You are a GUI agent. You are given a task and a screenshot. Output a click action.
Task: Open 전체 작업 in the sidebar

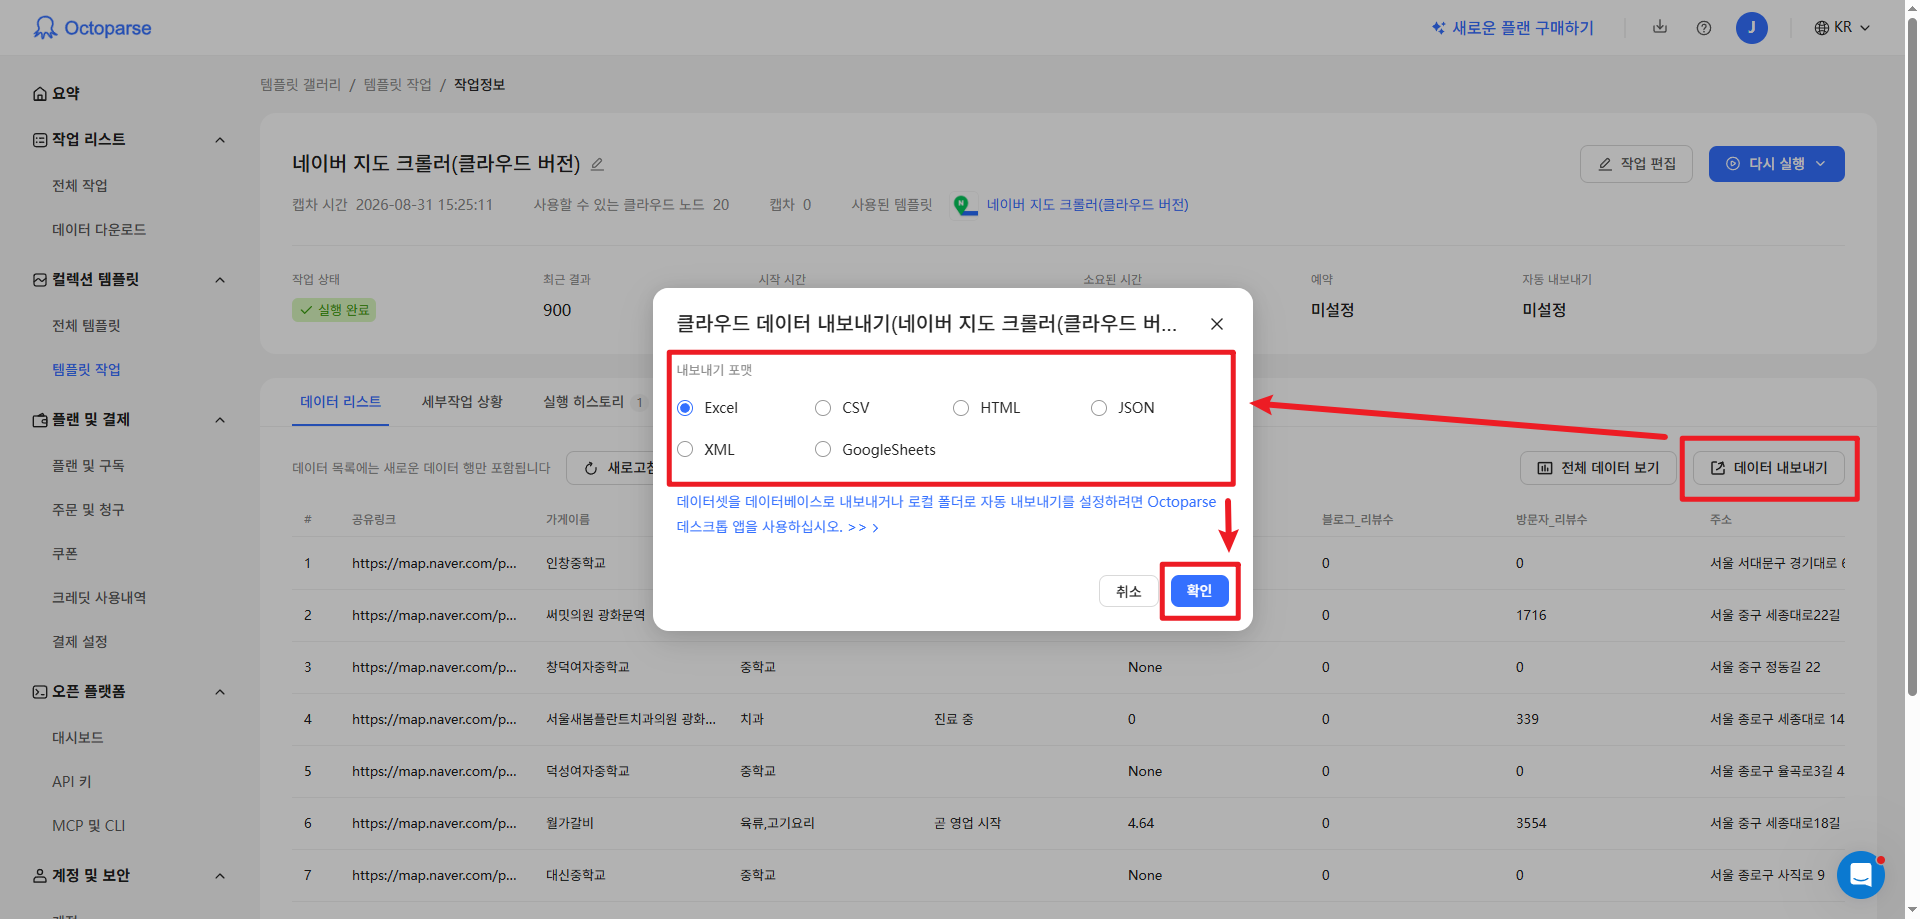[x=80, y=186]
